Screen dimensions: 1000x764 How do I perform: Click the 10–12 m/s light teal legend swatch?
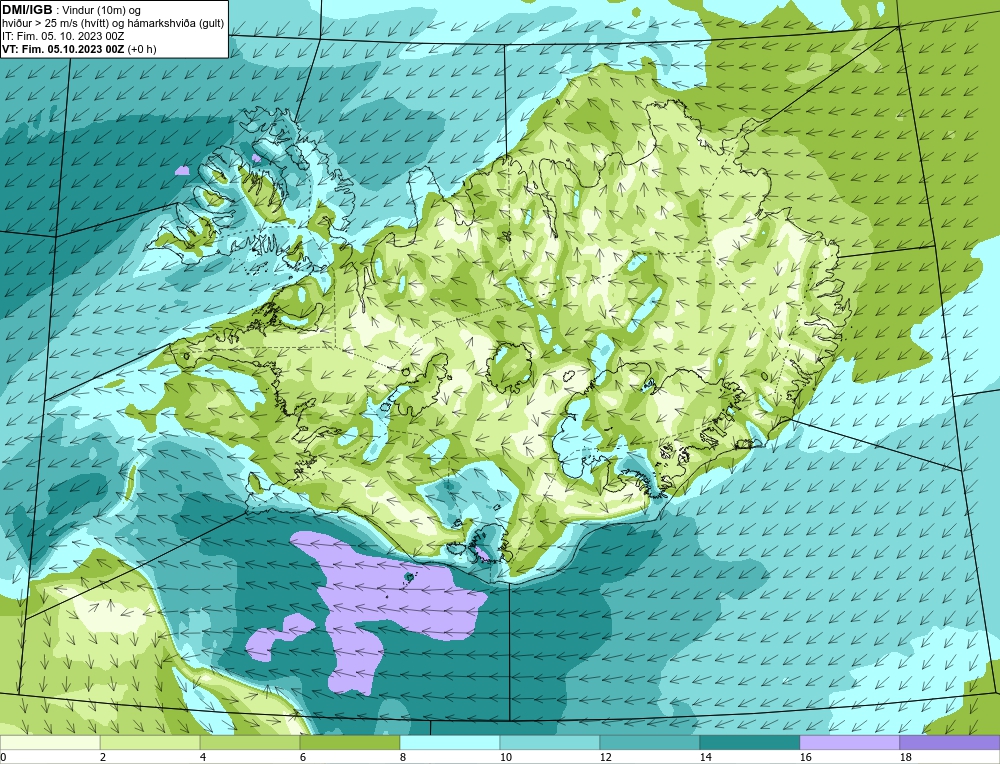(550, 742)
